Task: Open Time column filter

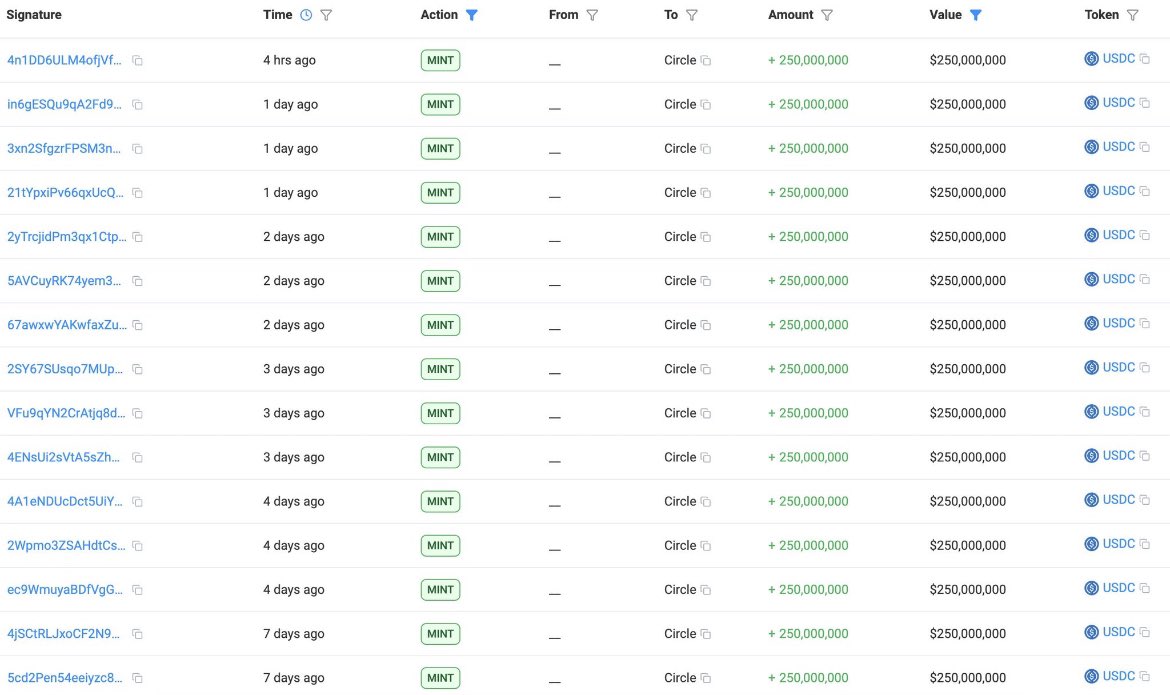Action: (326, 15)
